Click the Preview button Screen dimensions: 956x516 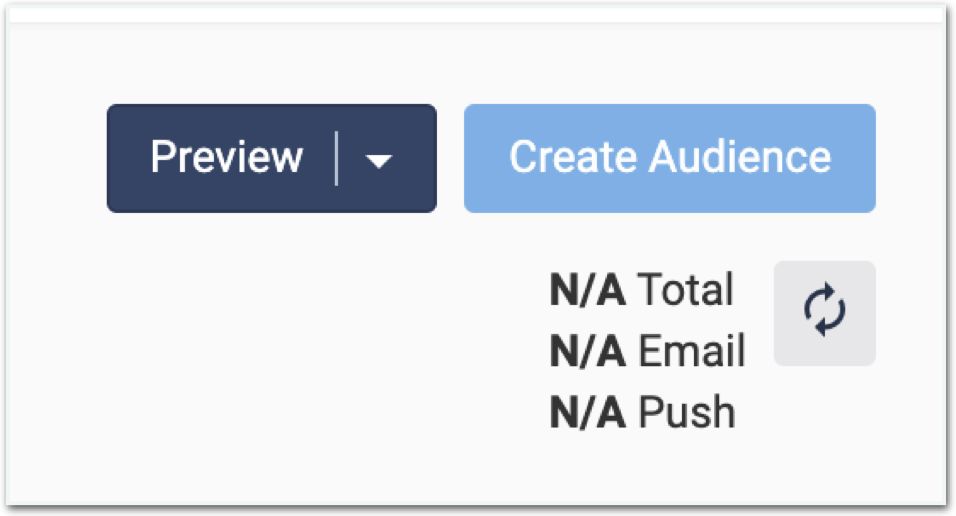[x=227, y=158]
